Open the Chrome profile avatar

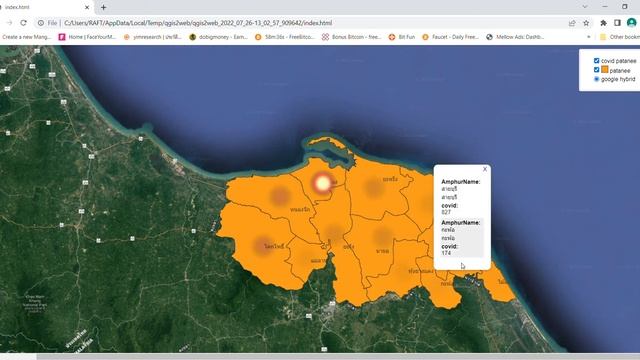(631, 23)
